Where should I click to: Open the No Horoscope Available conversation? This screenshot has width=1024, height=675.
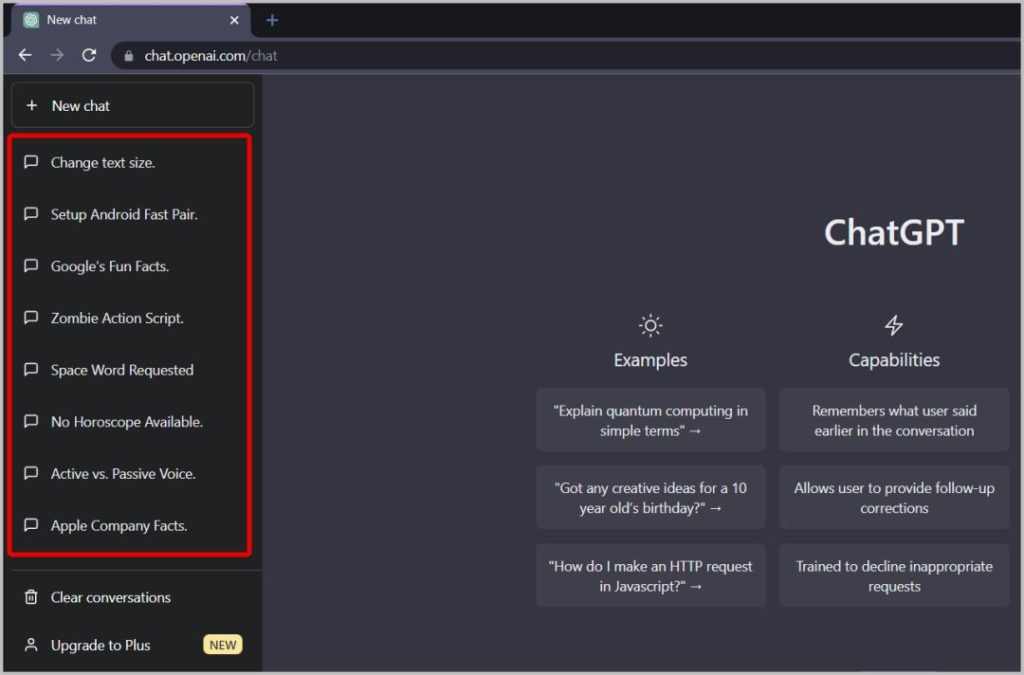[131, 422]
